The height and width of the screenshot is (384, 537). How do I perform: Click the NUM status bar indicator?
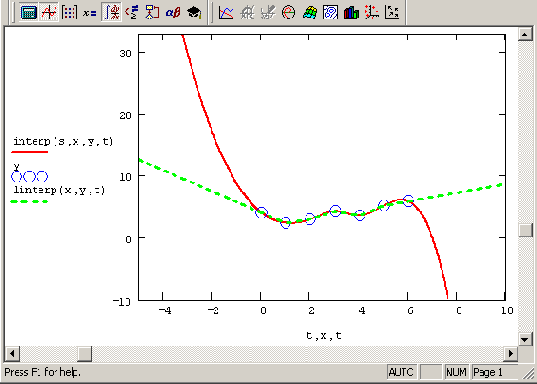(456, 372)
